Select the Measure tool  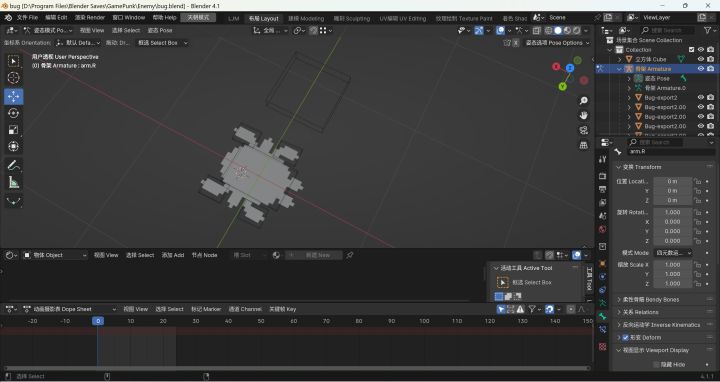click(x=14, y=182)
